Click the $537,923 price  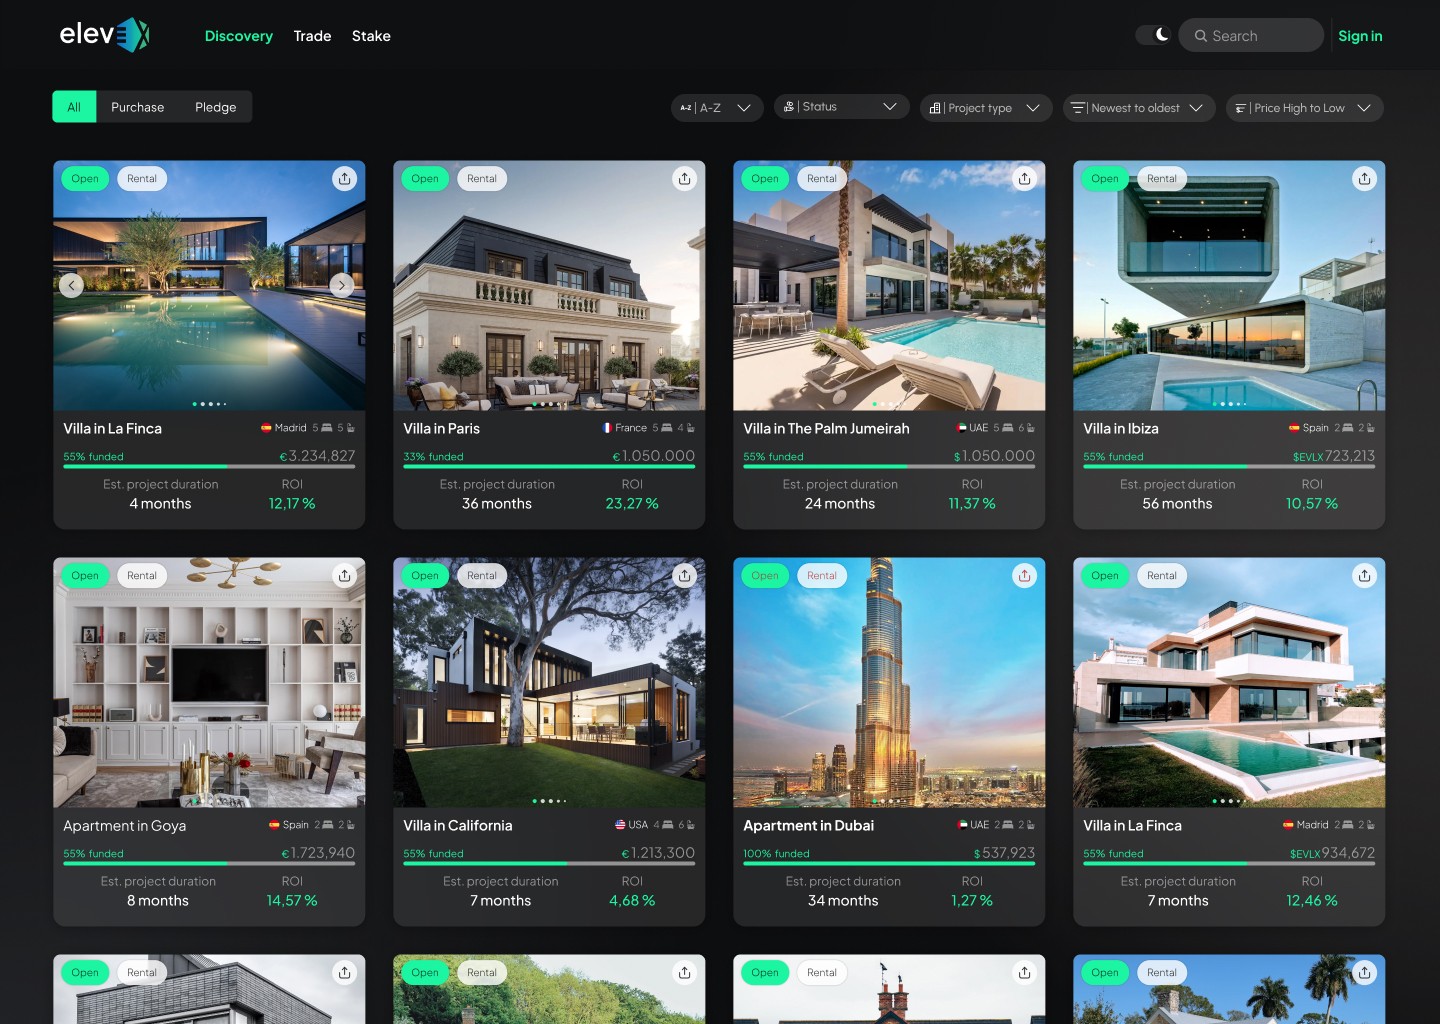coord(1004,852)
